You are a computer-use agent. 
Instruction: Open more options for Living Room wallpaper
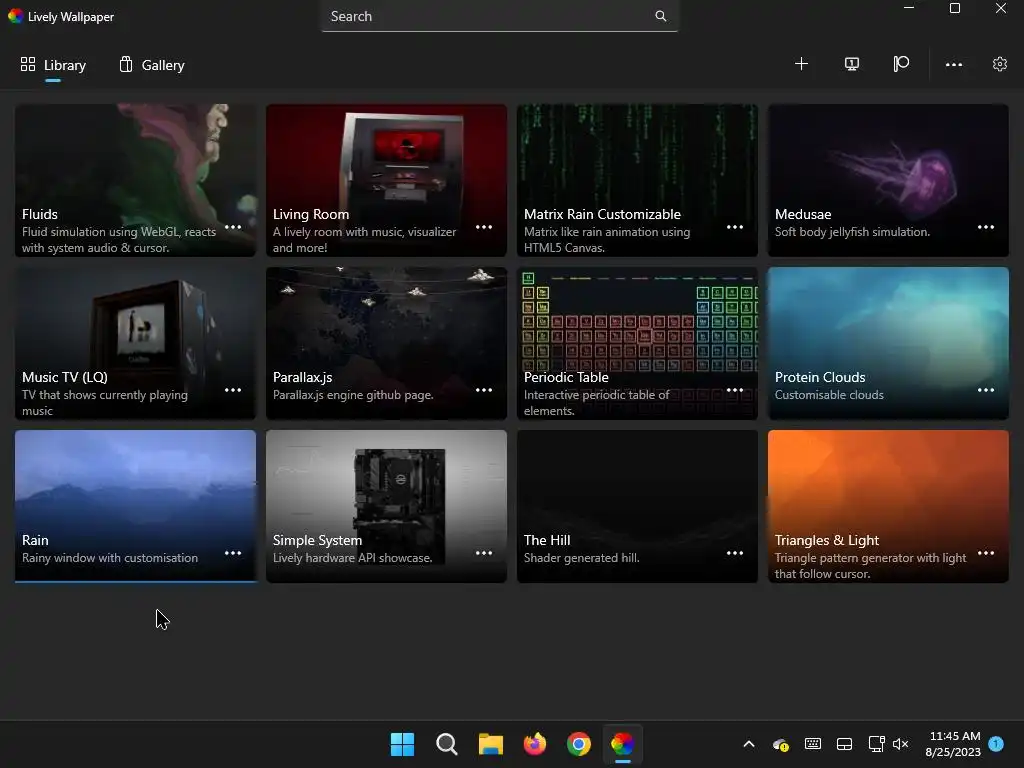(x=484, y=227)
